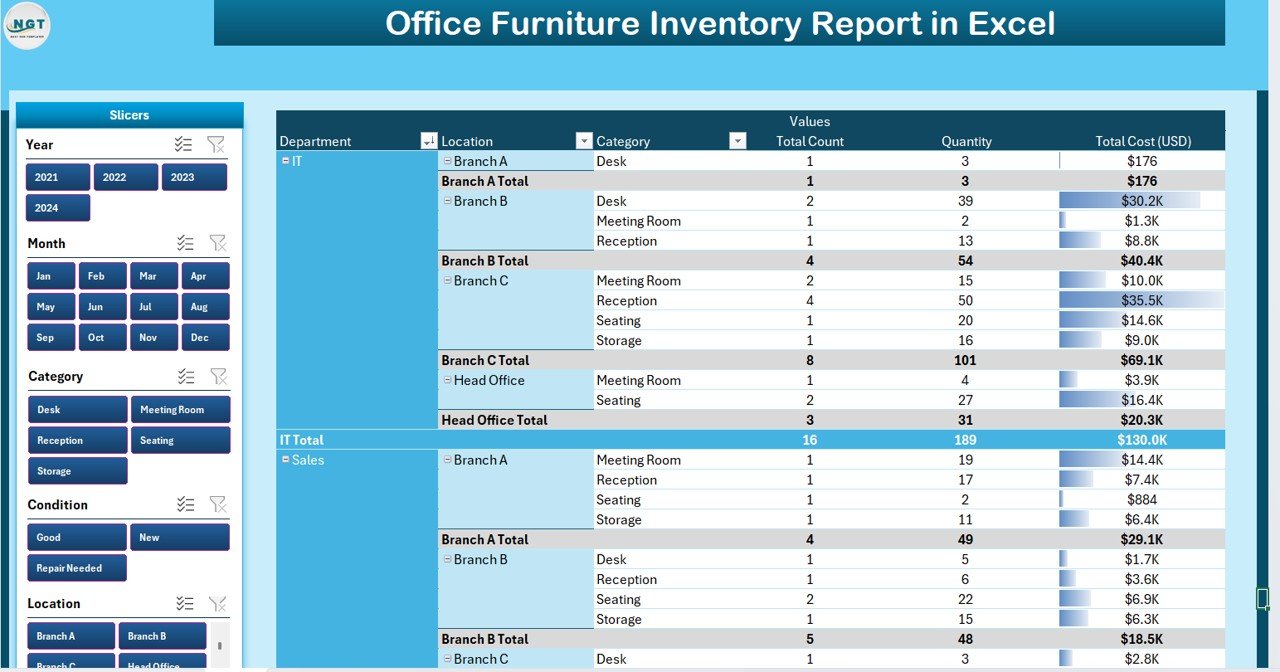Image resolution: width=1280 pixels, height=672 pixels.
Task: Click the $35.5K data bar cell
Action: pos(1141,301)
